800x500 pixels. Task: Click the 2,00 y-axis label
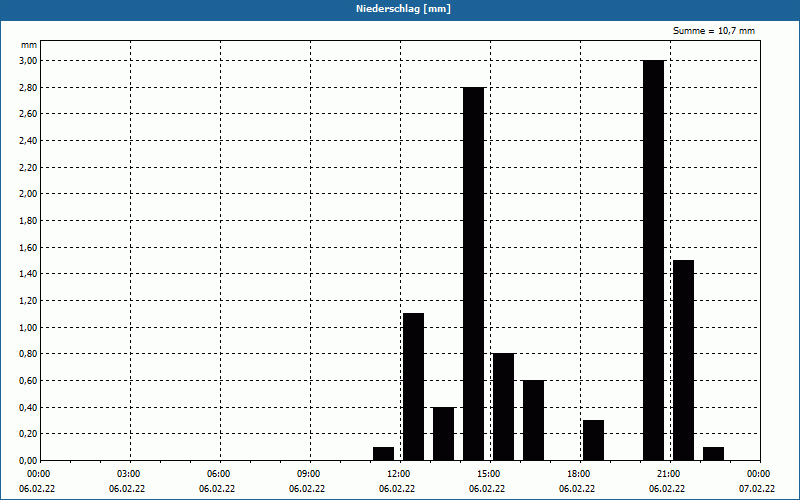click(x=28, y=194)
